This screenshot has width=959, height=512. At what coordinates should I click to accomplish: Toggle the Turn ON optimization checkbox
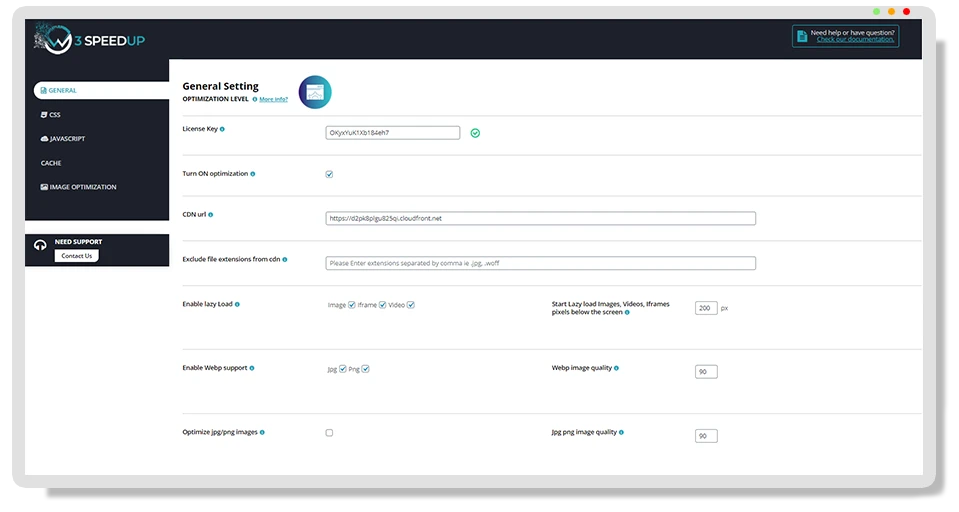coord(329,174)
